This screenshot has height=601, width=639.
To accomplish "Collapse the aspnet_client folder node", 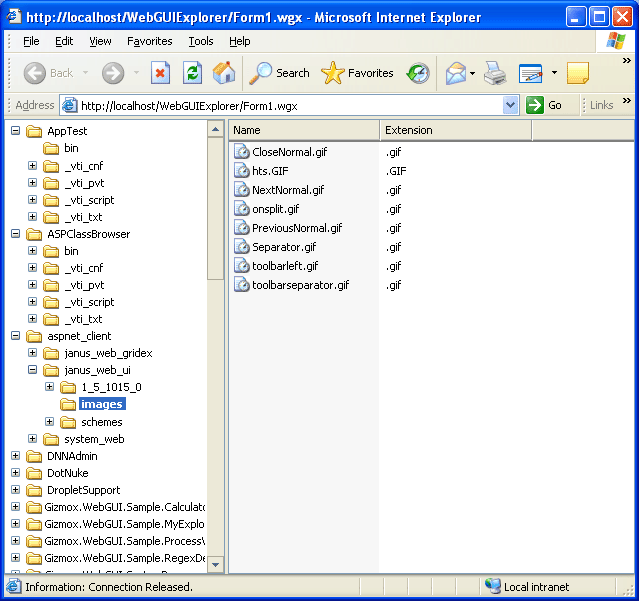I will pos(15,336).
